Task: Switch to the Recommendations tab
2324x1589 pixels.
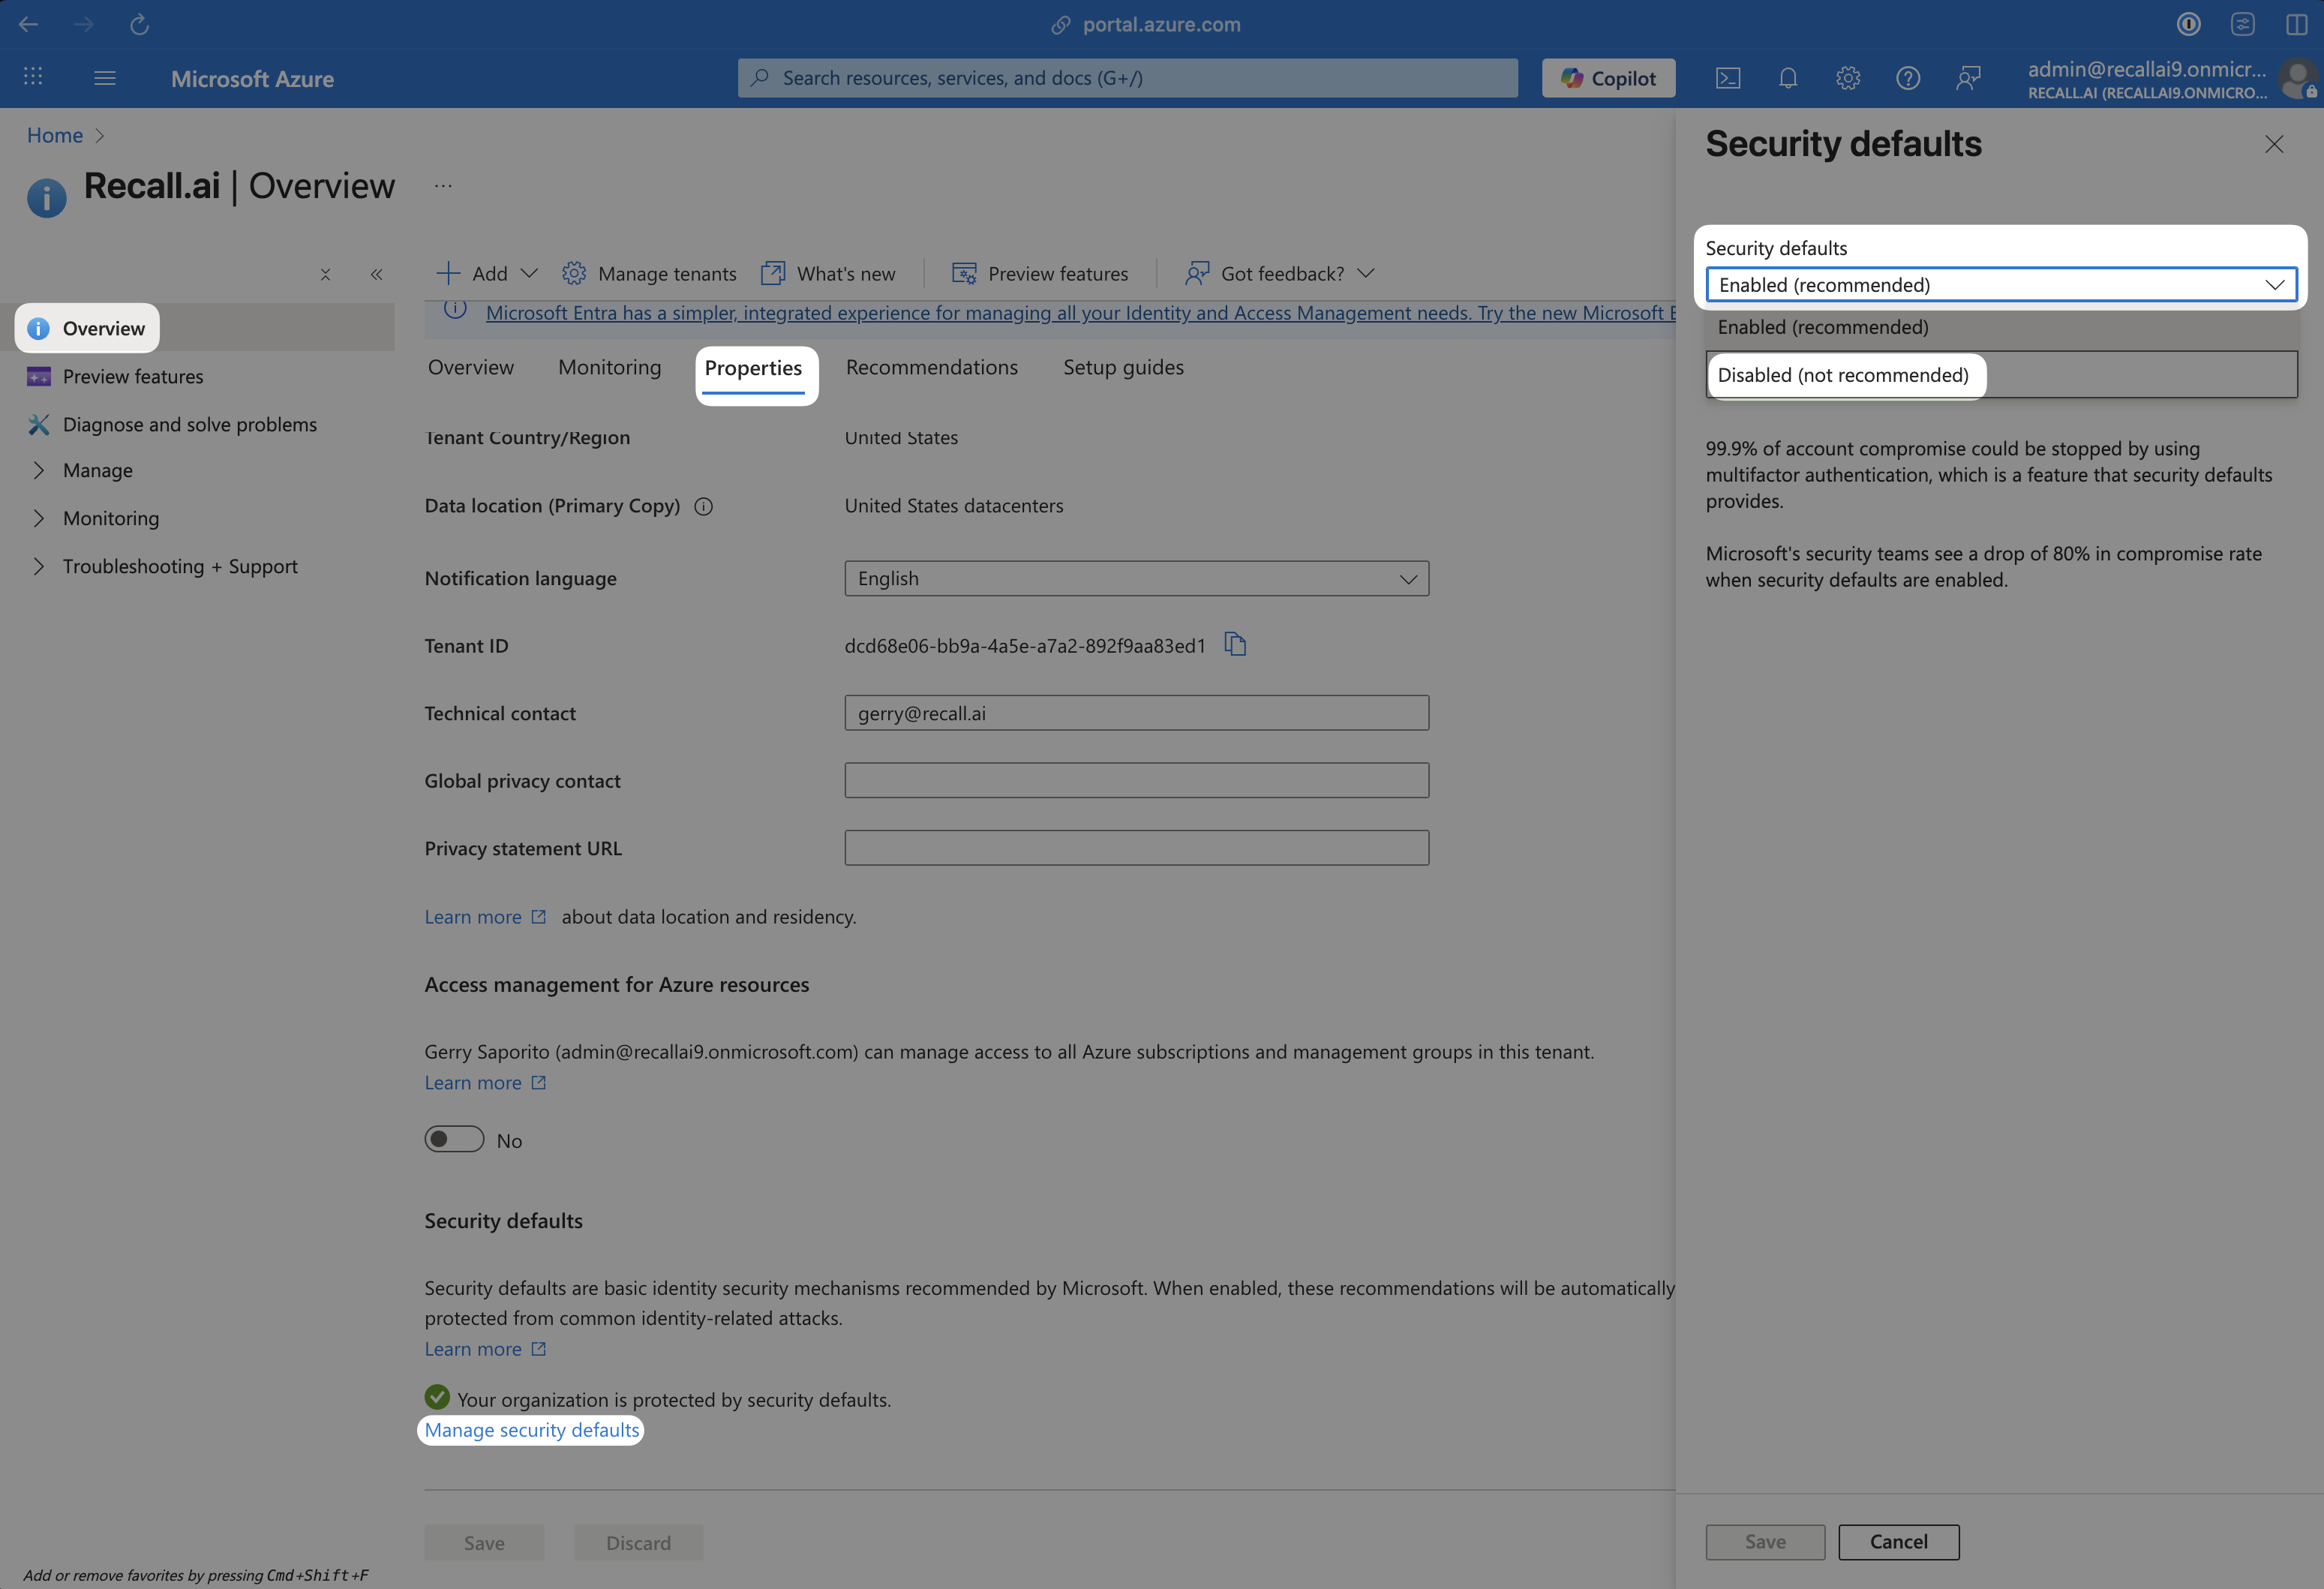Action: click(x=931, y=367)
